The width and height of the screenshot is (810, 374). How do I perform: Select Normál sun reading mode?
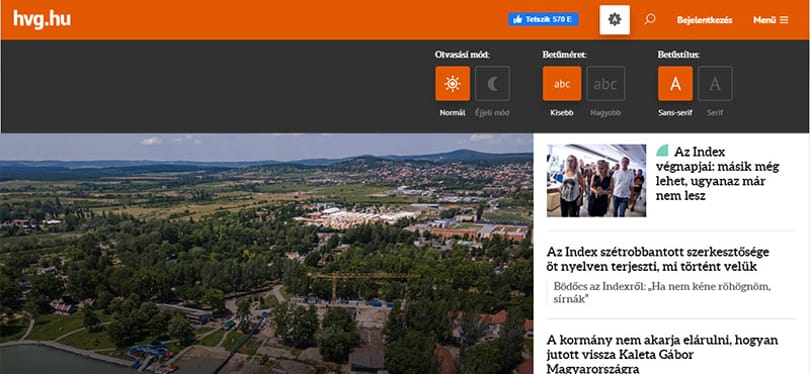click(x=453, y=84)
